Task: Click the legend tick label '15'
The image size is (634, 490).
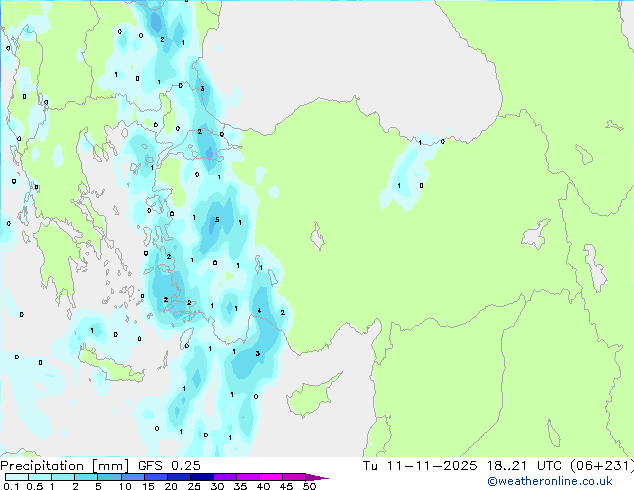Action: pos(148,486)
